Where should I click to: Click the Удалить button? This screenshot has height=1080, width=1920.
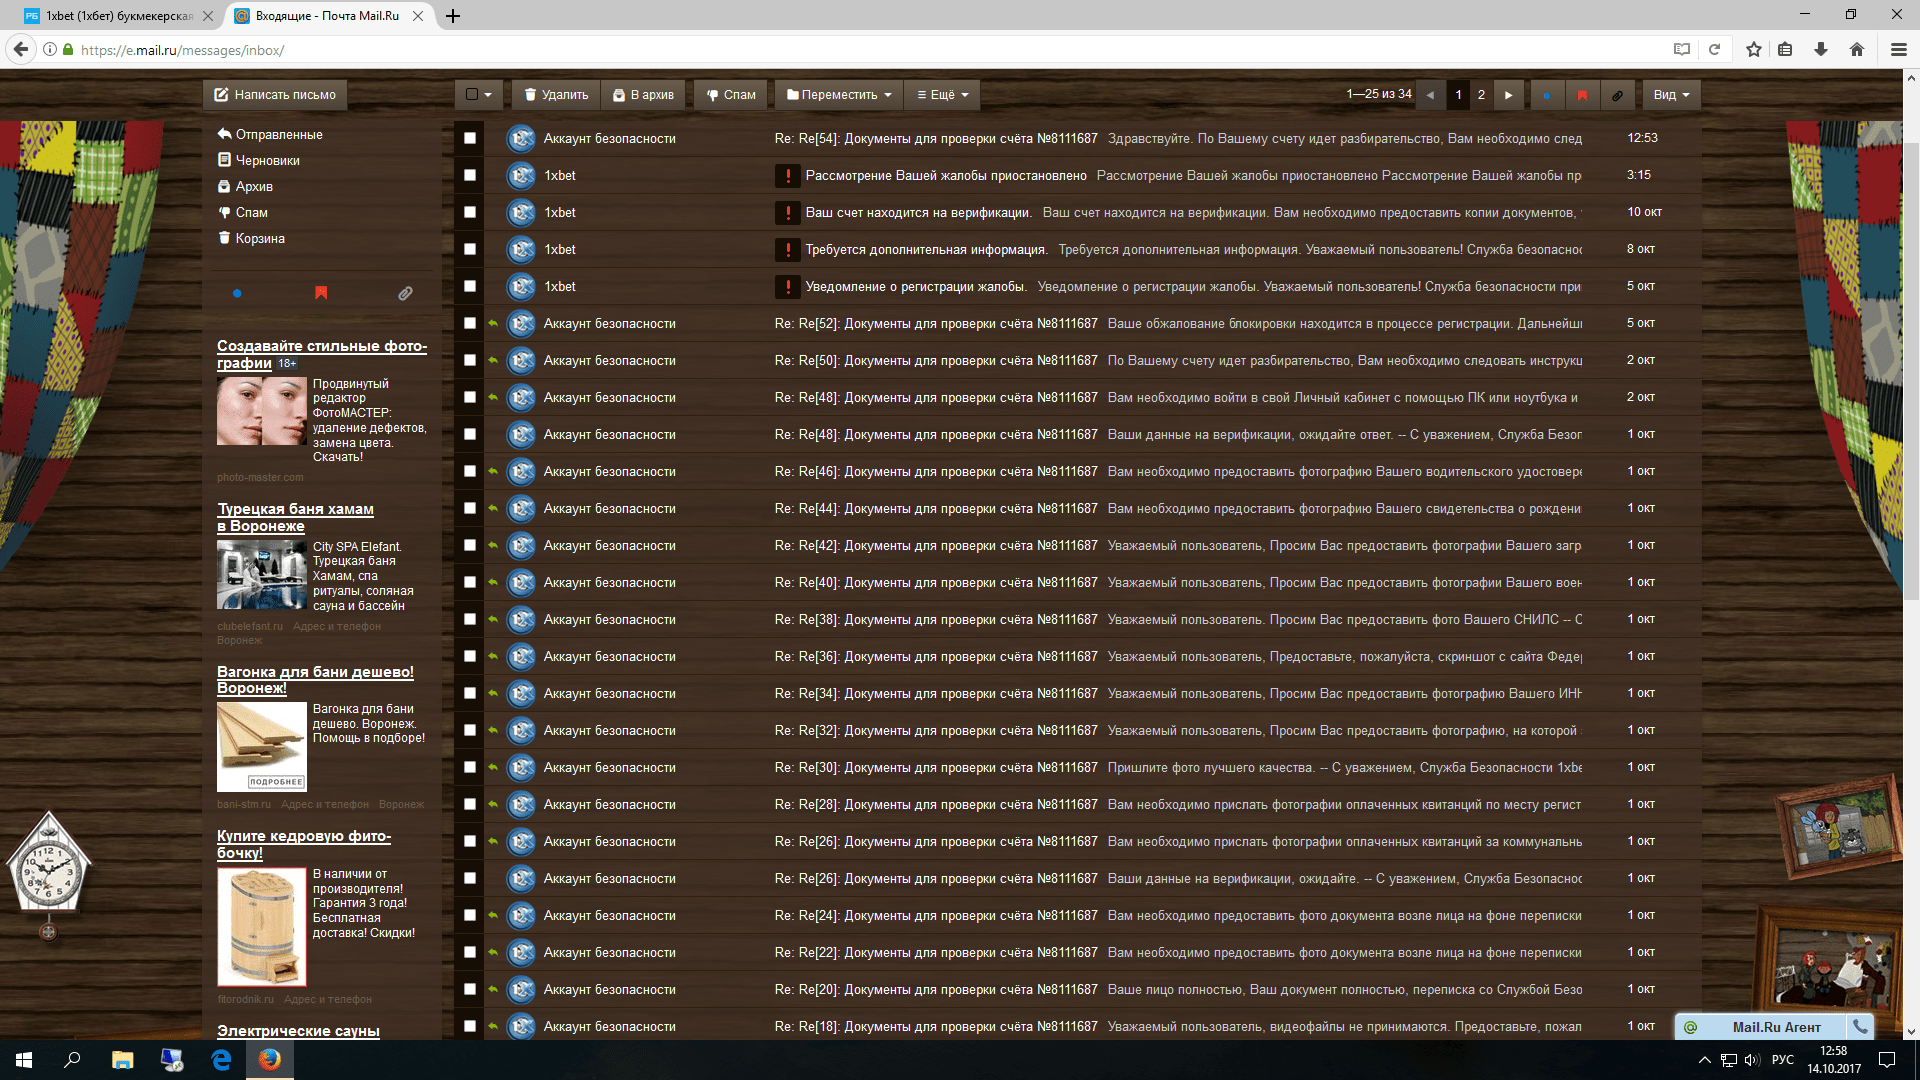(556, 95)
